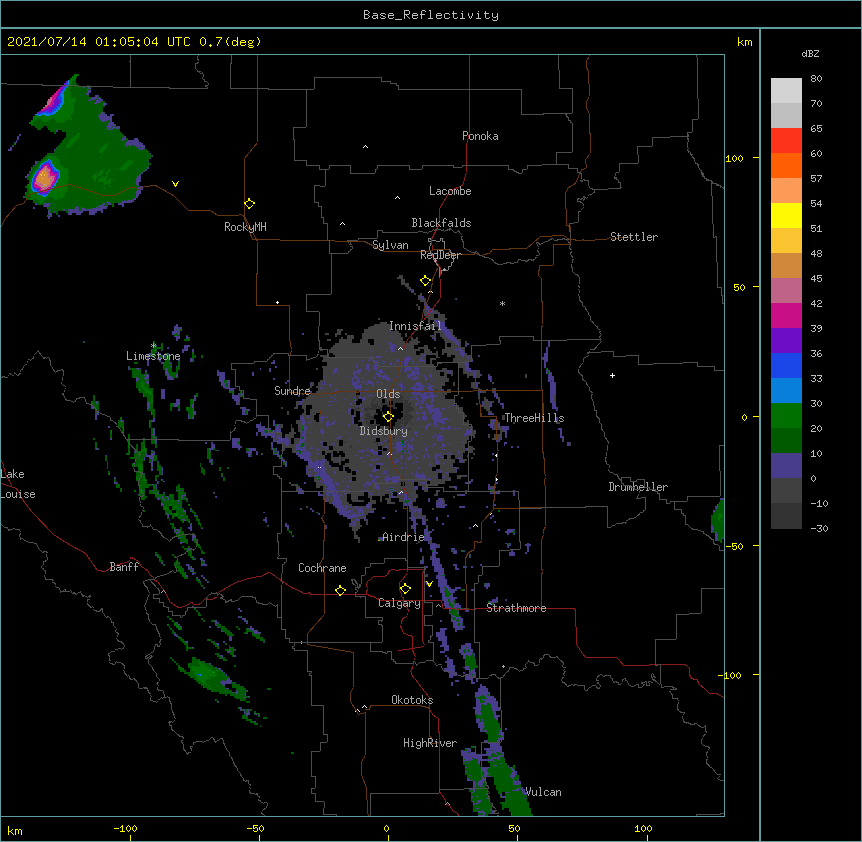Click the dBZ legend heading

click(x=810, y=54)
